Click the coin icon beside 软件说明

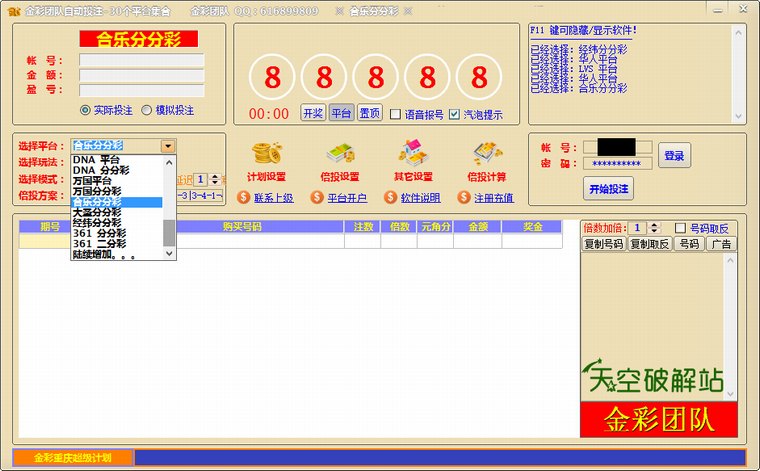pos(389,198)
